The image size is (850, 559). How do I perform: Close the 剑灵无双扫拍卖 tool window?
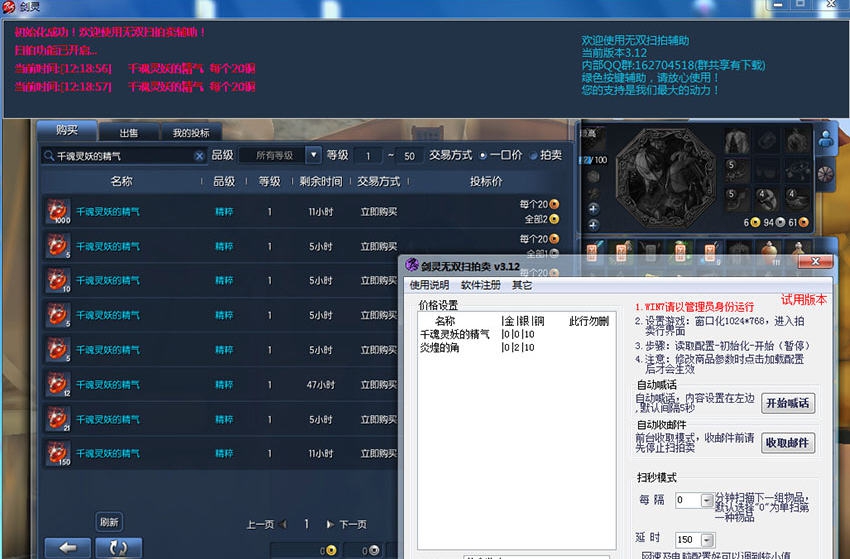pos(815,262)
